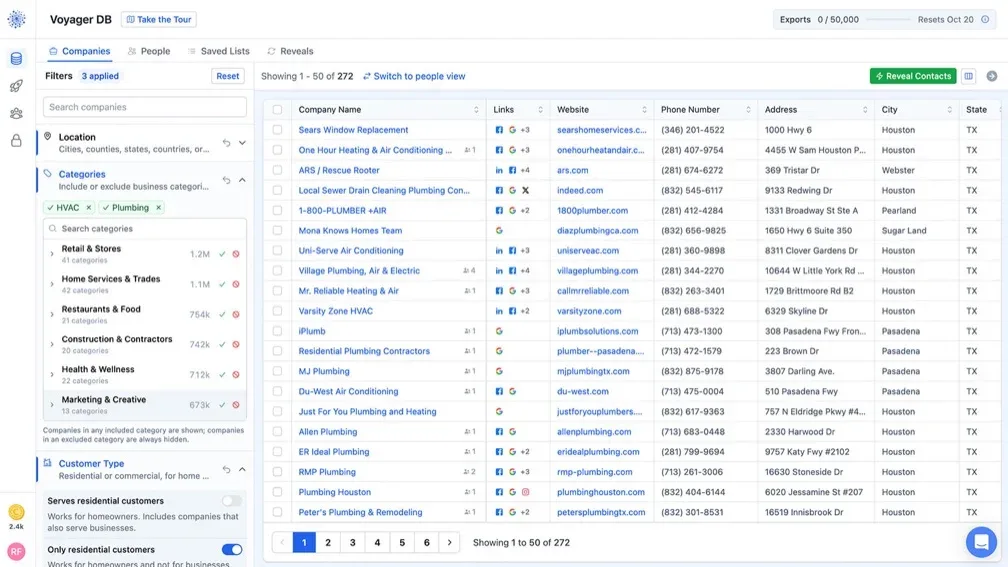This screenshot has height=567, width=1008.
Task: Select the Allen Plumbing row checkbox
Action: (x=277, y=431)
